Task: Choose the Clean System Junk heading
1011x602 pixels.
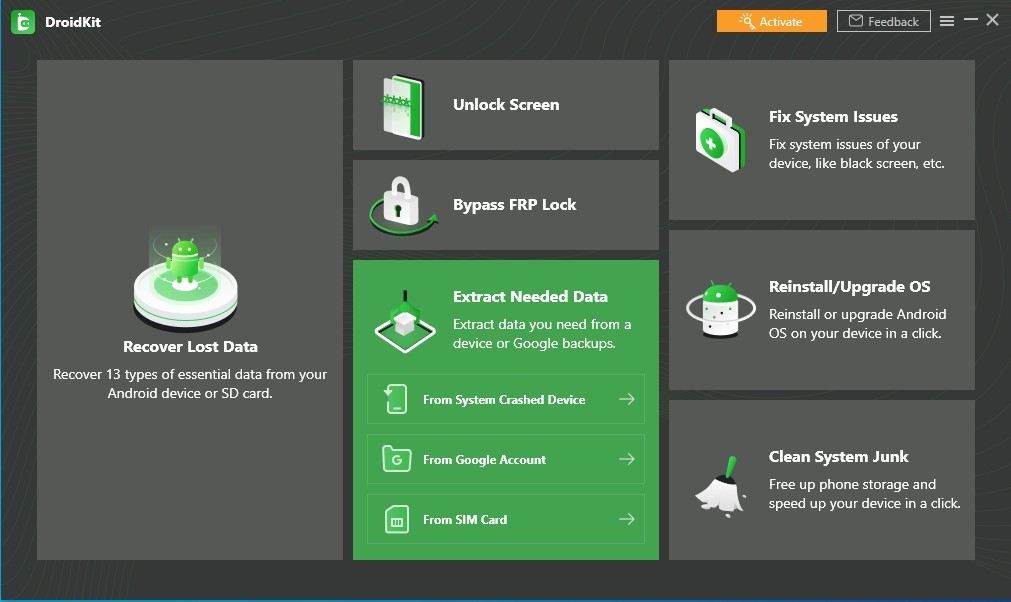Action: (838, 457)
